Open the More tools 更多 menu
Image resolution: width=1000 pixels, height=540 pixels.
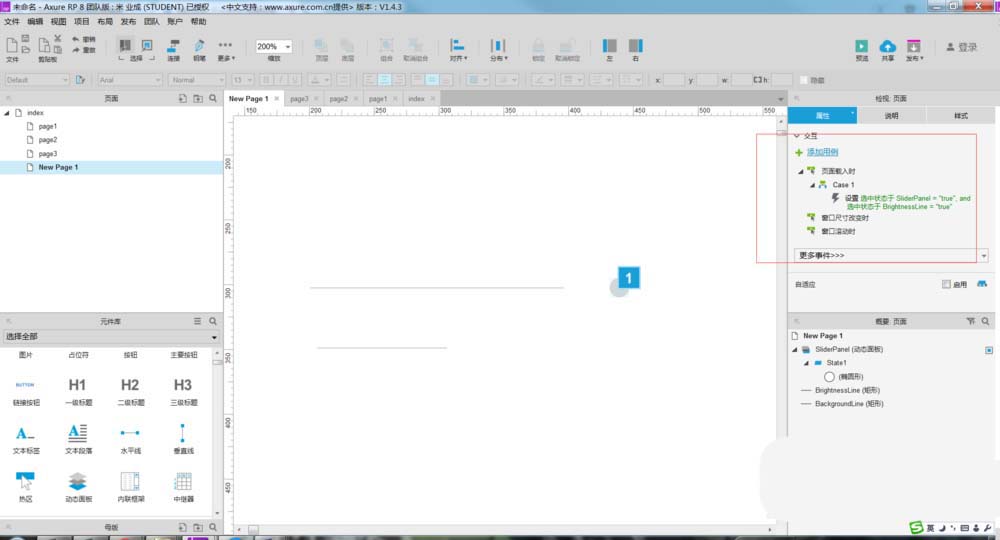pyautogui.click(x=226, y=49)
